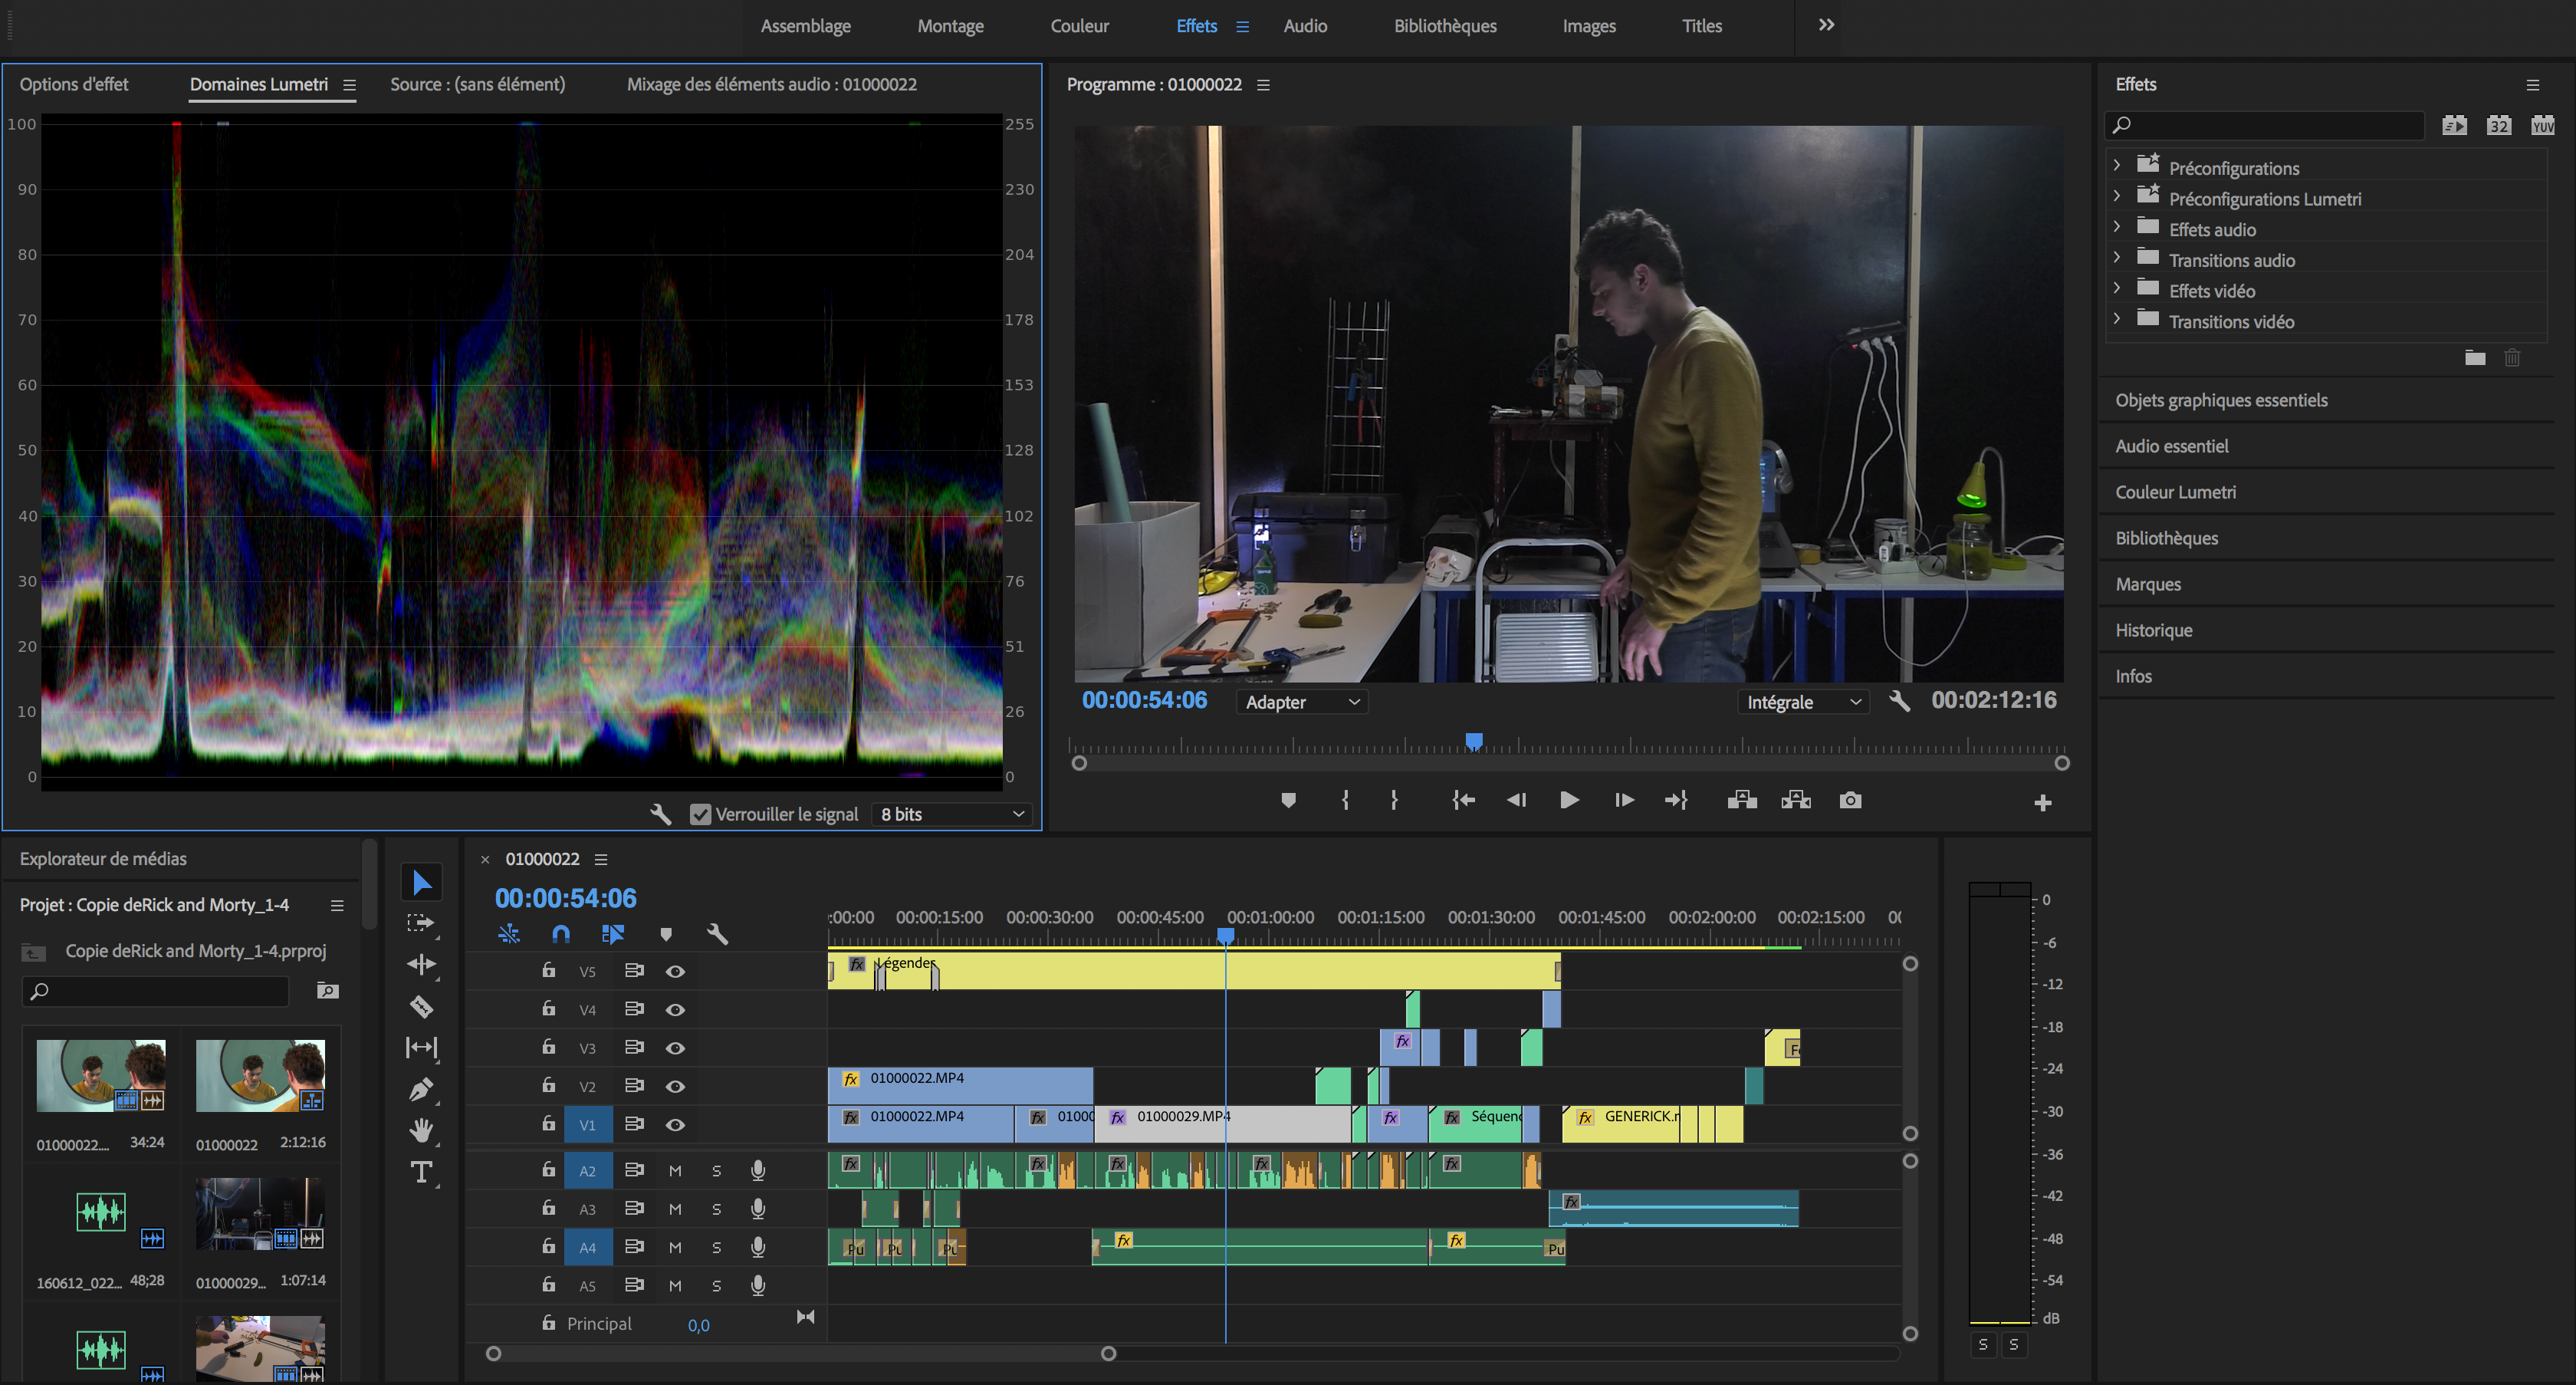Open the Adapter zoom dropdown

pyautogui.click(x=1300, y=701)
